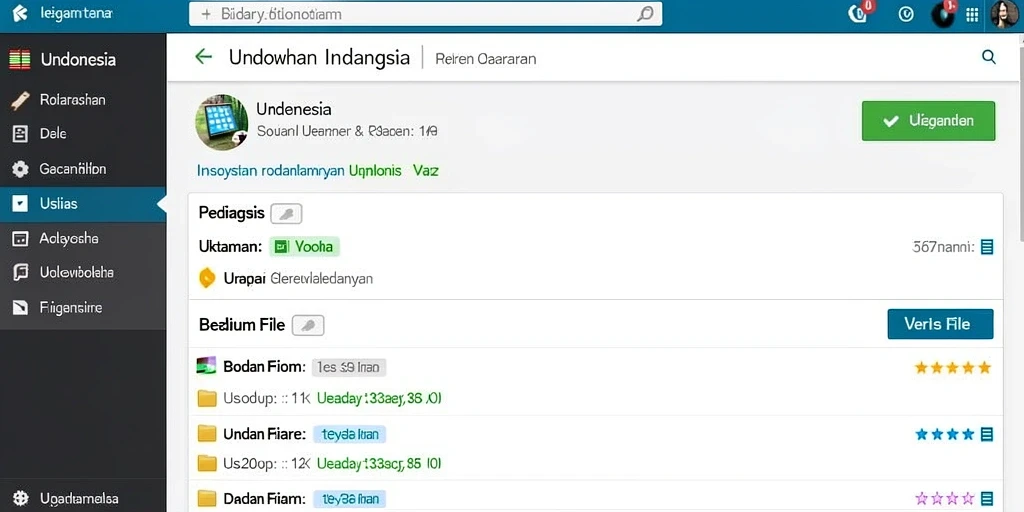This screenshot has width=1024, height=512.
Task: Go back with the green arrow
Action: click(204, 57)
